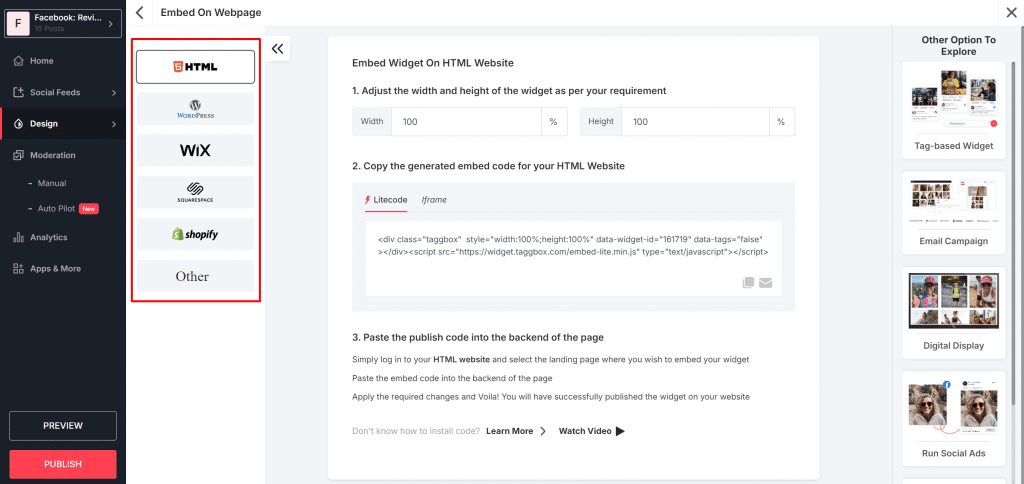1024x484 pixels.
Task: Click the email code envelope icon
Action: coord(766,283)
